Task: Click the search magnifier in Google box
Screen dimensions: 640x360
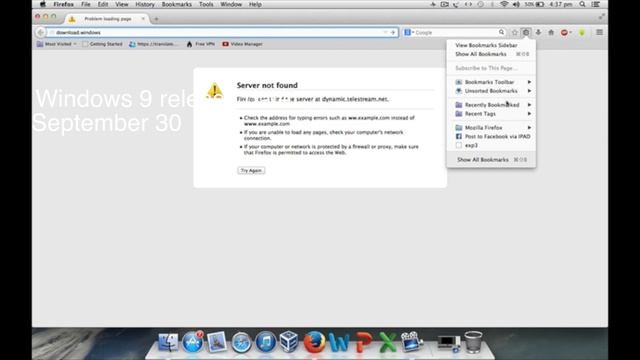Action: (501, 32)
